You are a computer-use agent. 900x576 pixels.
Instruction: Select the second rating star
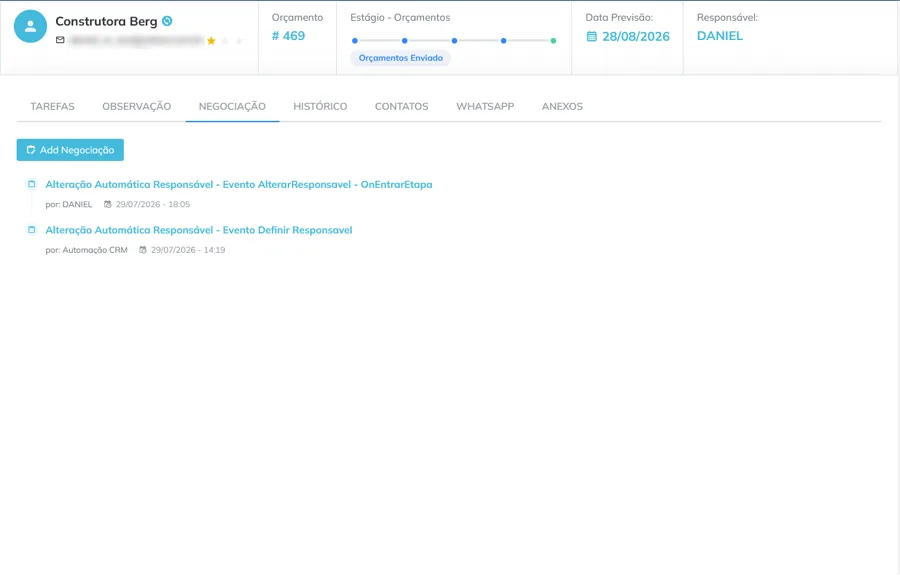[x=226, y=41]
